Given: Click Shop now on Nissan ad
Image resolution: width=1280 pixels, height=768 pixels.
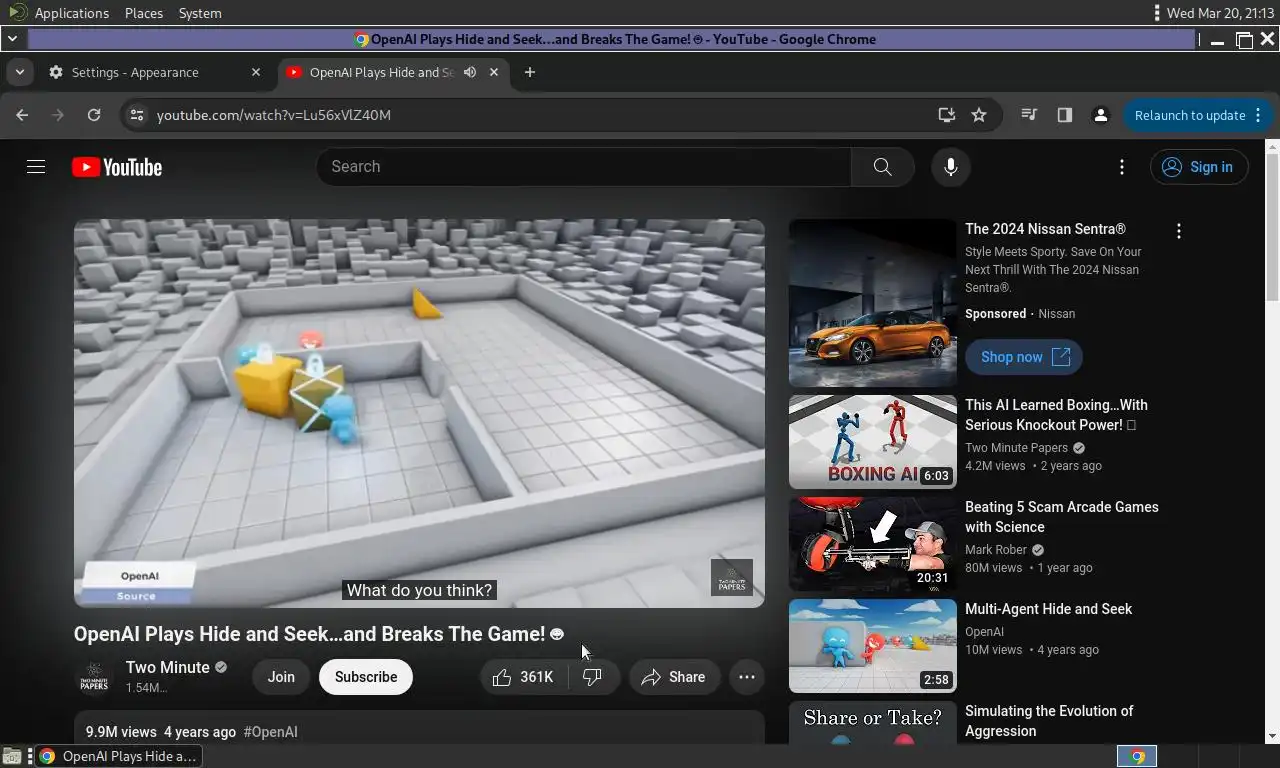Looking at the screenshot, I should 1024,357.
